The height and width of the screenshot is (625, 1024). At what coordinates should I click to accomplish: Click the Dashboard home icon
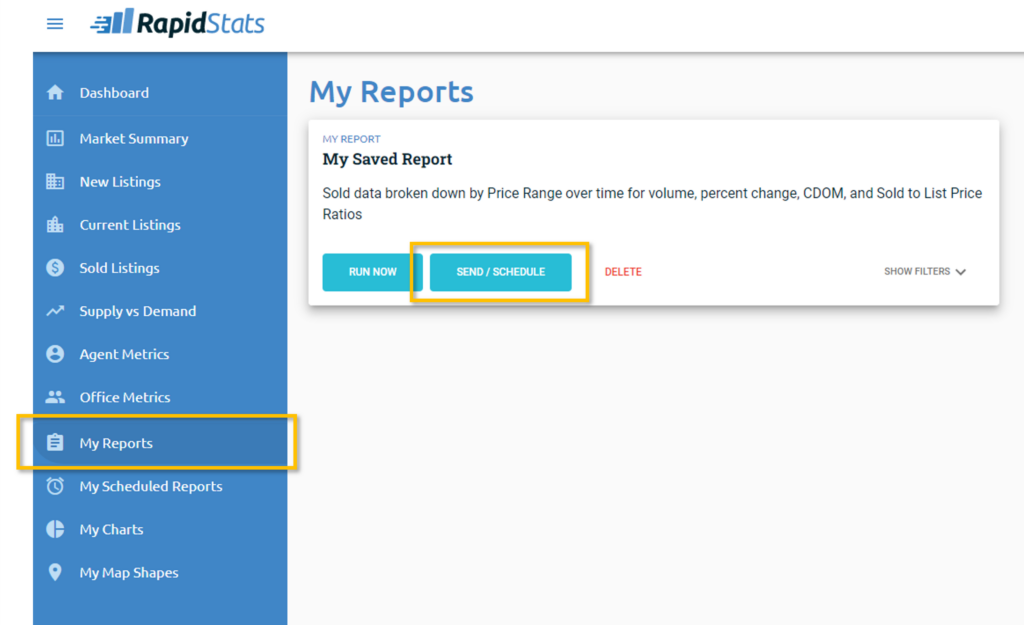[55, 93]
